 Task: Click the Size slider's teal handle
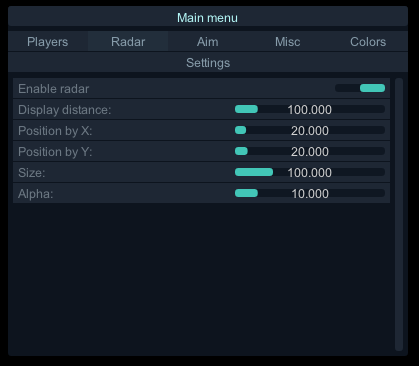tap(254, 172)
